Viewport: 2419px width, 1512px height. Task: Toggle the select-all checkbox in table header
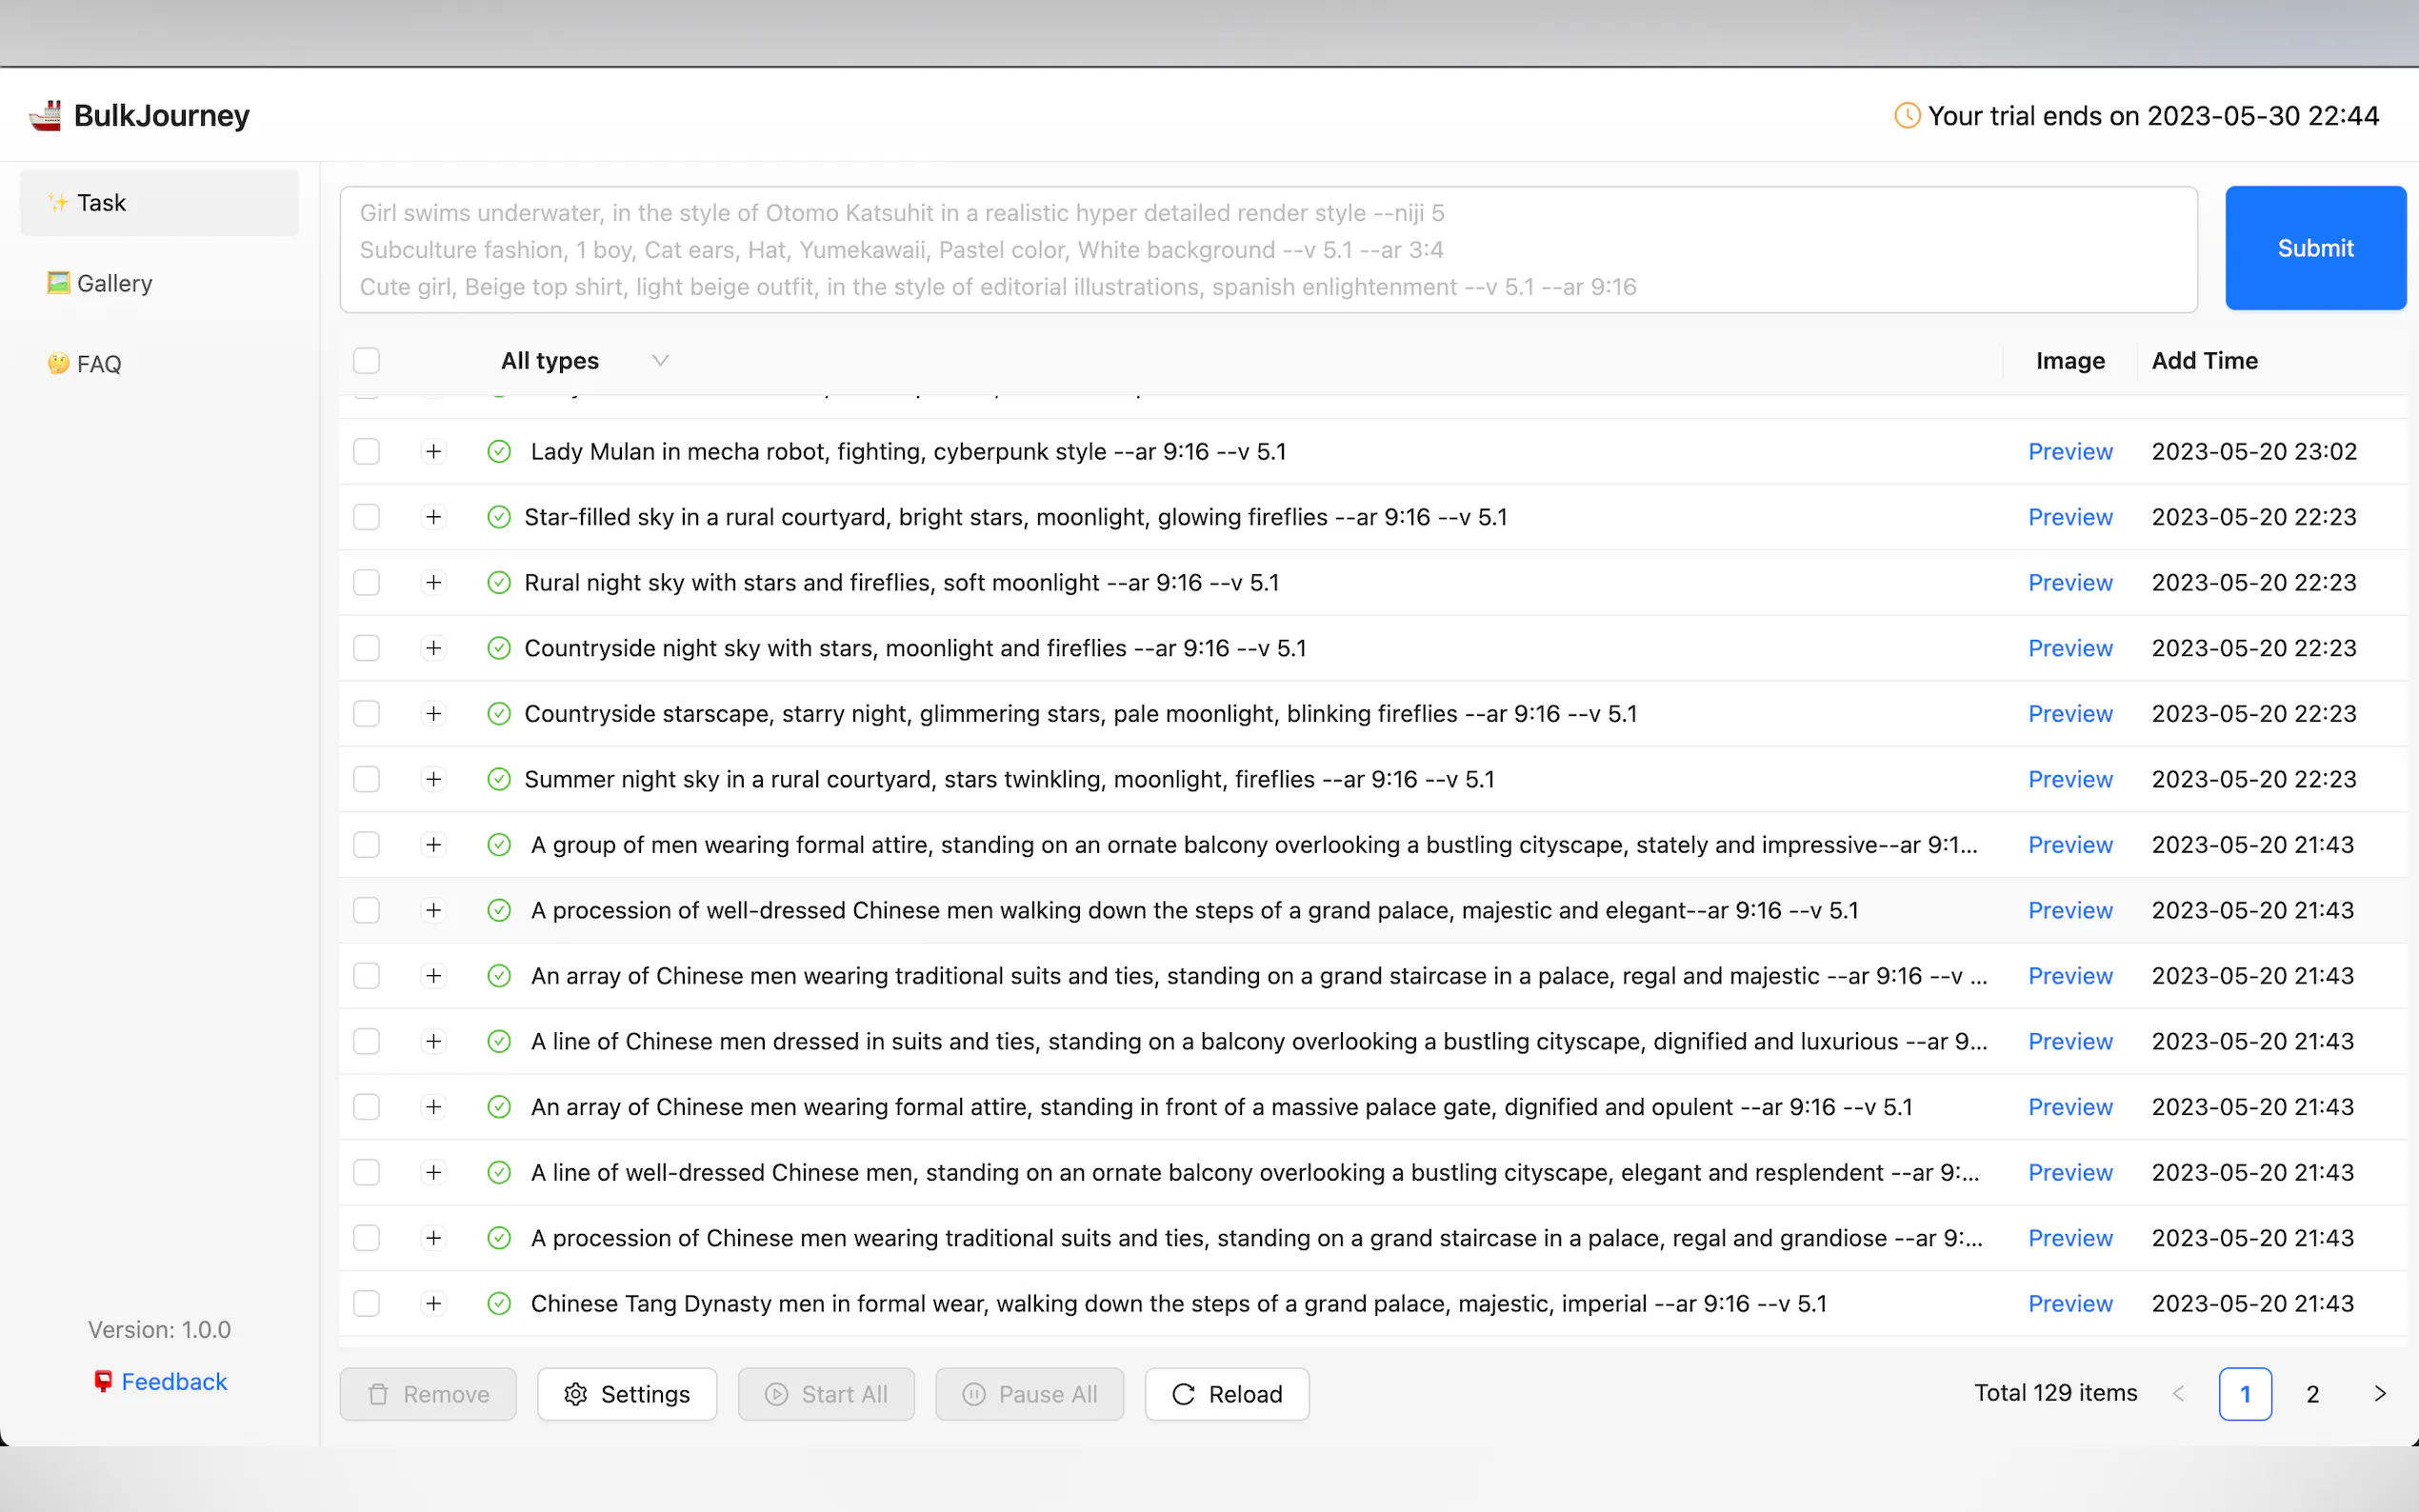click(367, 361)
